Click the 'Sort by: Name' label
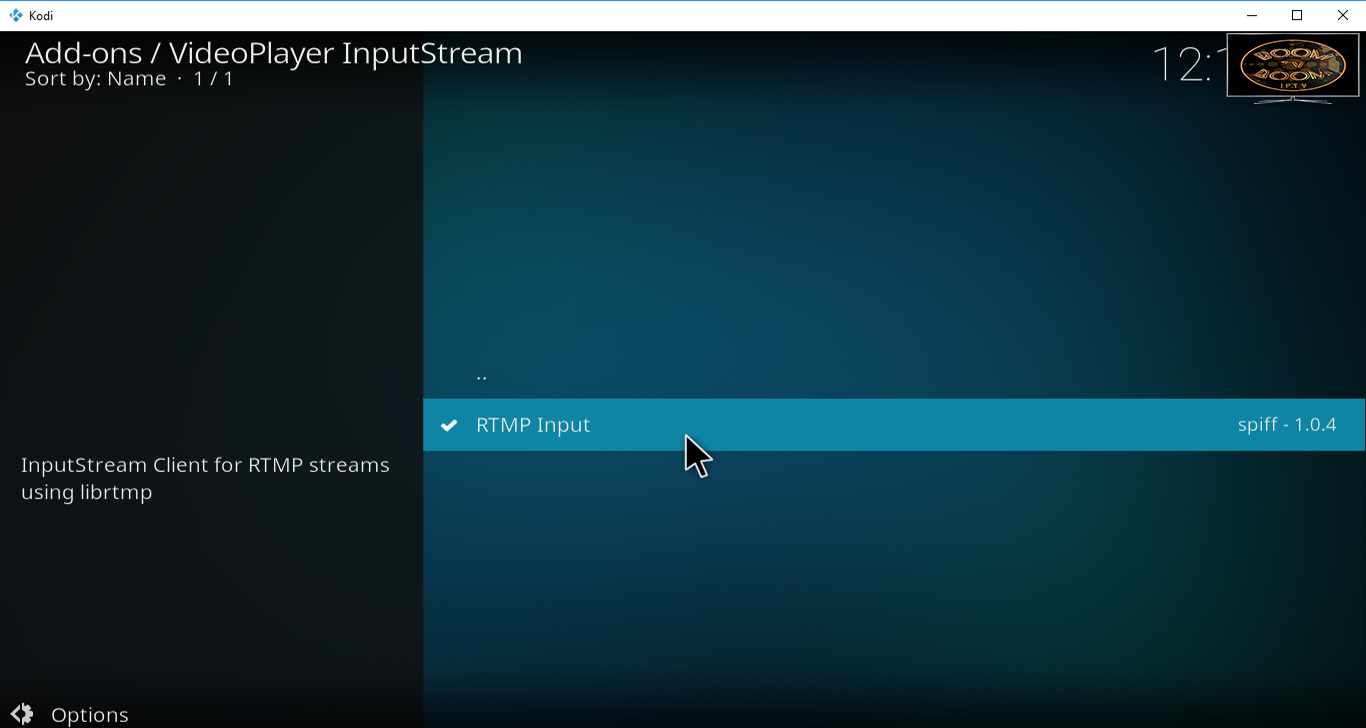 point(96,79)
